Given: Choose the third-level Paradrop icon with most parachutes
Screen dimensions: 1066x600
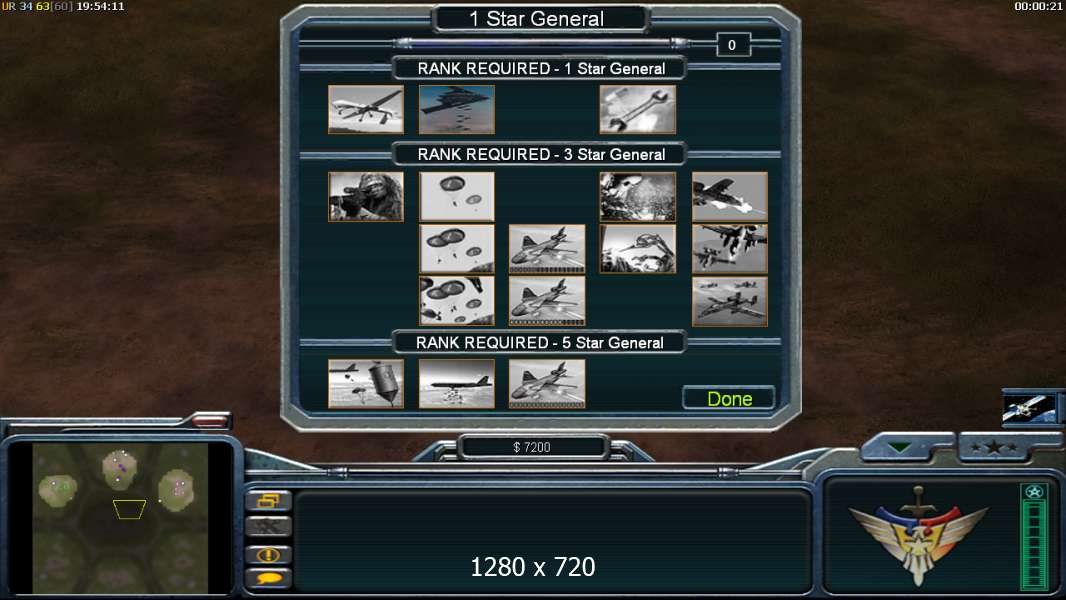Looking at the screenshot, I should [457, 301].
